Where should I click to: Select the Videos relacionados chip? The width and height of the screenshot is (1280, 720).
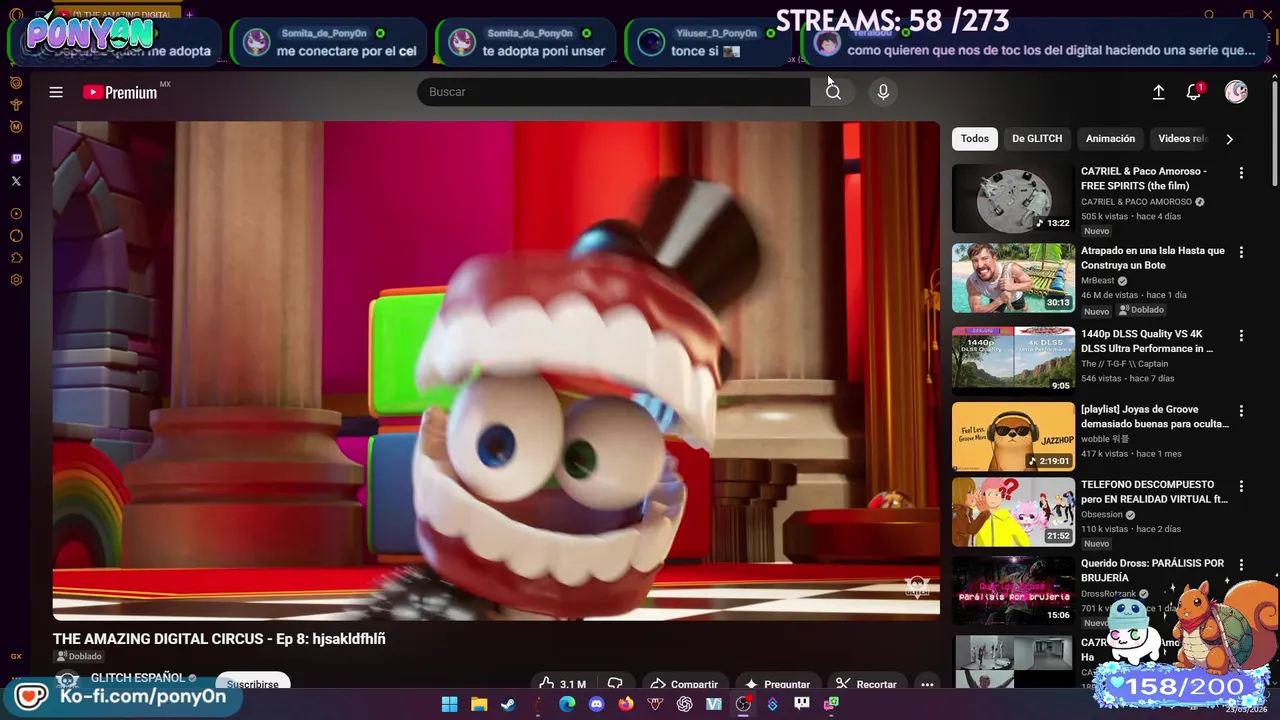click(1182, 139)
